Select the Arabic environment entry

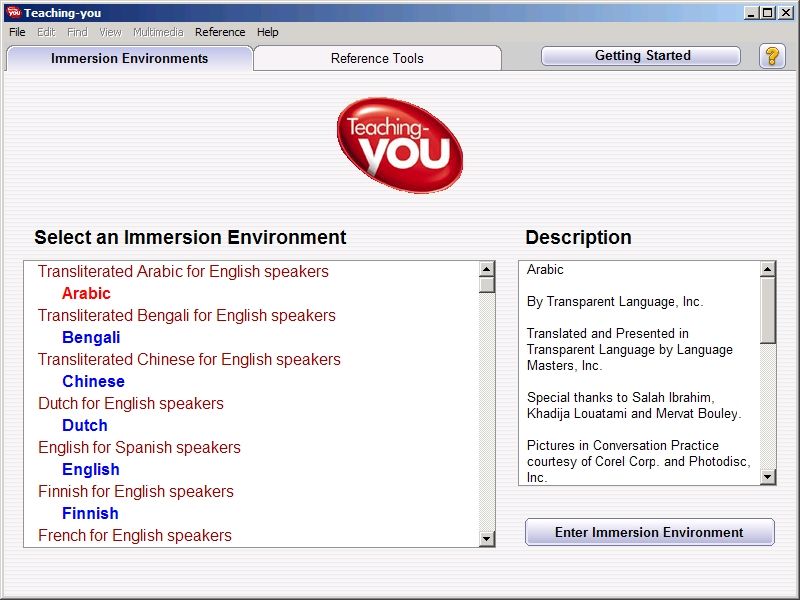coord(86,293)
